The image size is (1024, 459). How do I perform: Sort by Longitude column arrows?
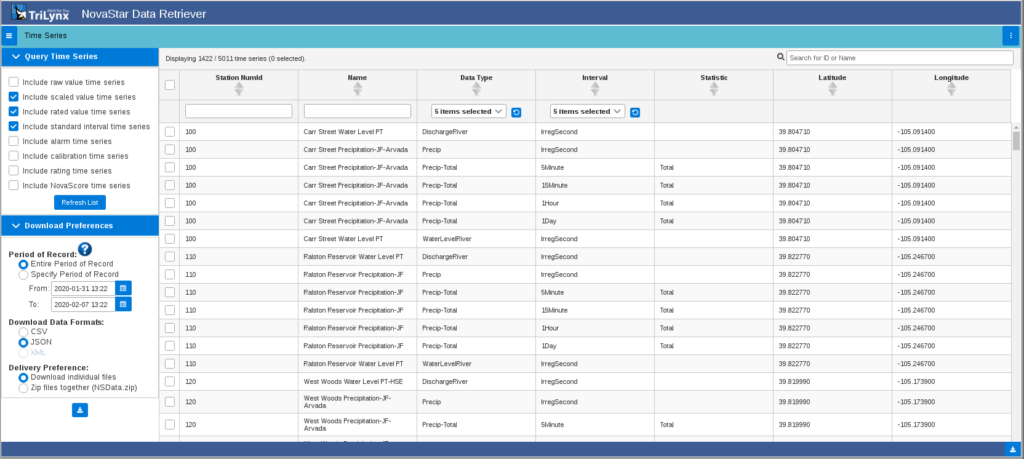[x=952, y=89]
